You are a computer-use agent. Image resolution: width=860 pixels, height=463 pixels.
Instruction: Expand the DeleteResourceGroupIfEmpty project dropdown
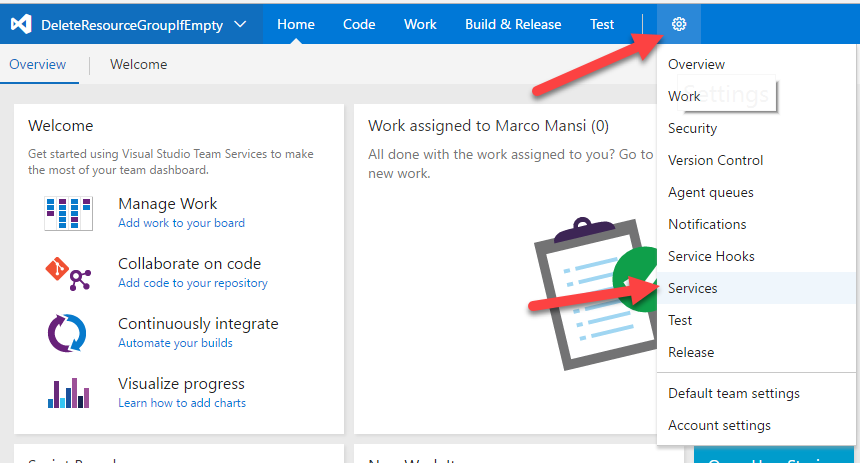240,24
